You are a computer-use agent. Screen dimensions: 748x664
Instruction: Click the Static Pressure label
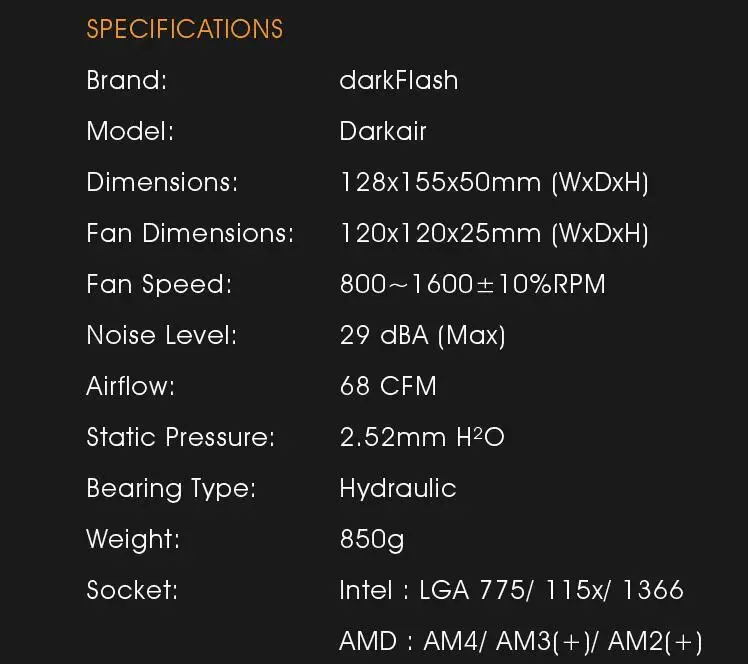pos(180,437)
